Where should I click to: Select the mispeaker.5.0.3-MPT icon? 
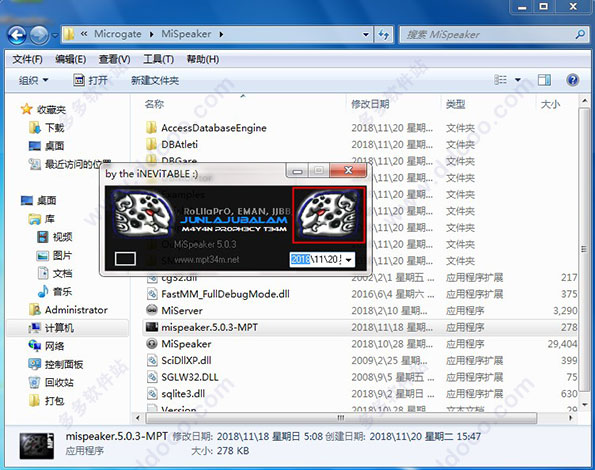pyautogui.click(x=152, y=327)
